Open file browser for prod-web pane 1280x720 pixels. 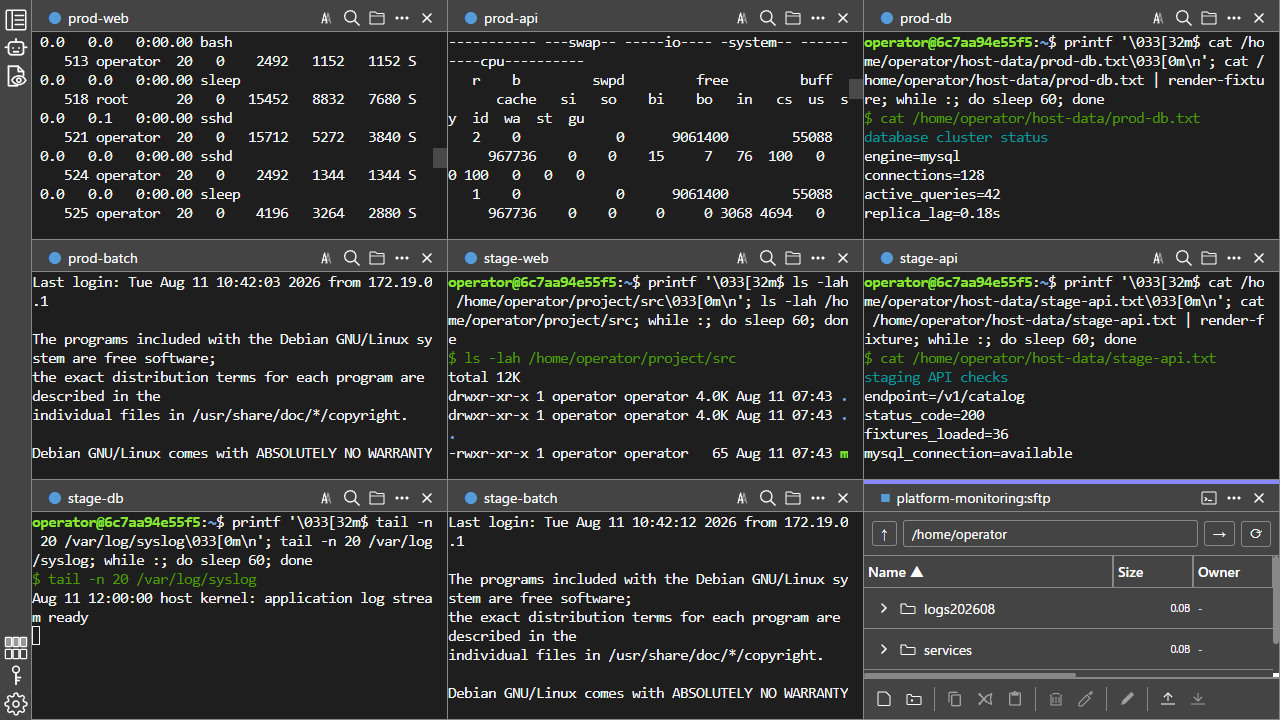(376, 18)
